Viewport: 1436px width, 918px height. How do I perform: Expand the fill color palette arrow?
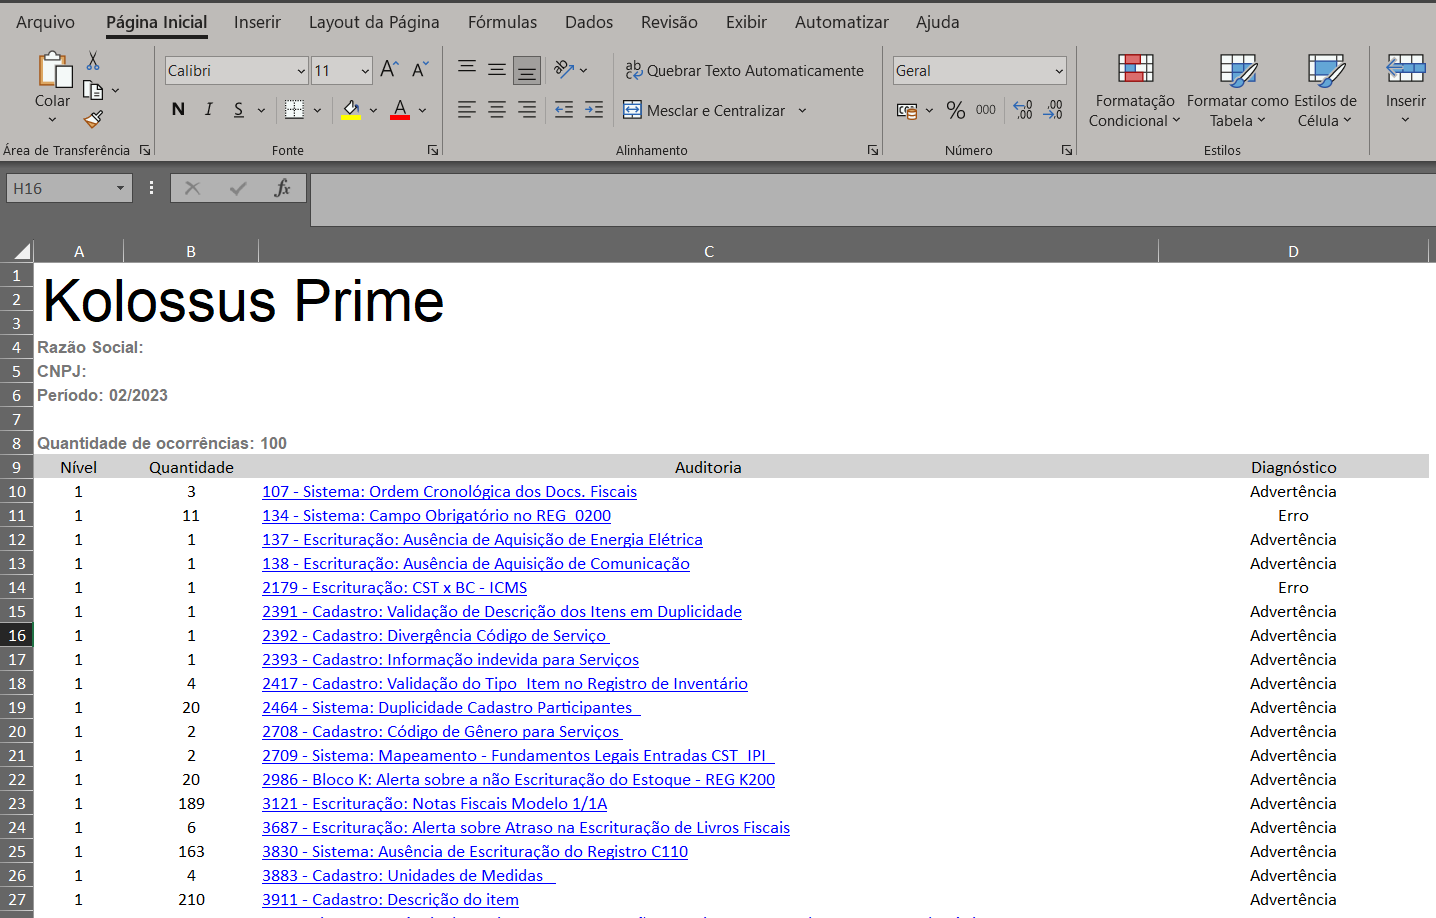373,110
